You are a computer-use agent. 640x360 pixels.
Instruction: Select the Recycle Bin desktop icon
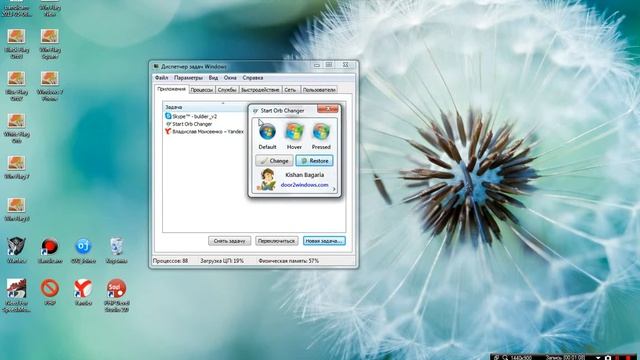point(116,250)
